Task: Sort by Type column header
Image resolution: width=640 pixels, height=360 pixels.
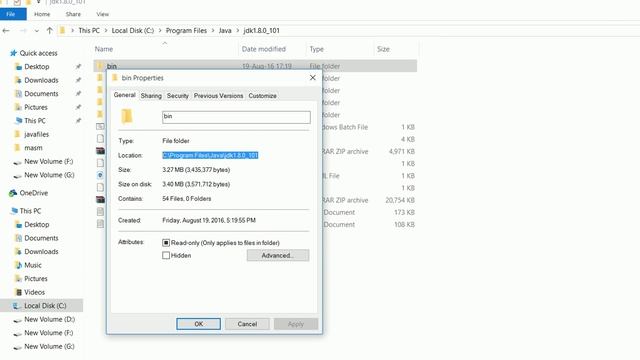Action: point(316,49)
